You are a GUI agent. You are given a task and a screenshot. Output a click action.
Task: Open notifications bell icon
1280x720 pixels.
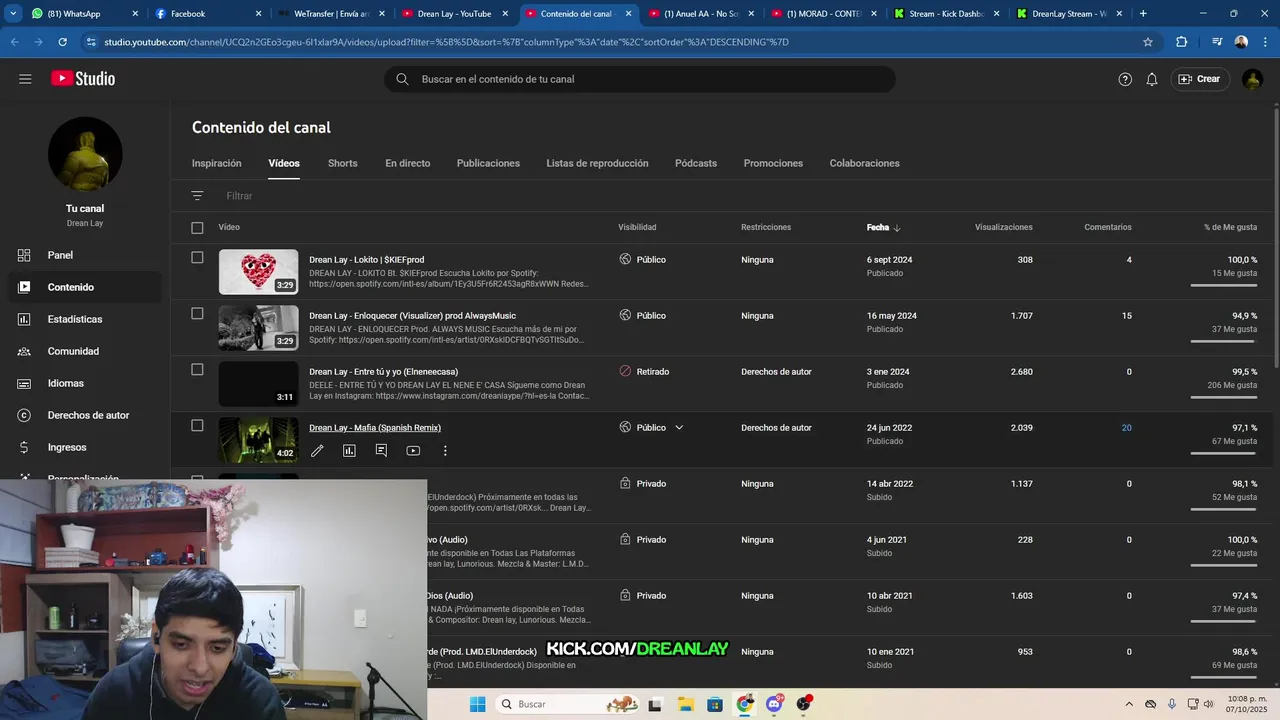1152,79
